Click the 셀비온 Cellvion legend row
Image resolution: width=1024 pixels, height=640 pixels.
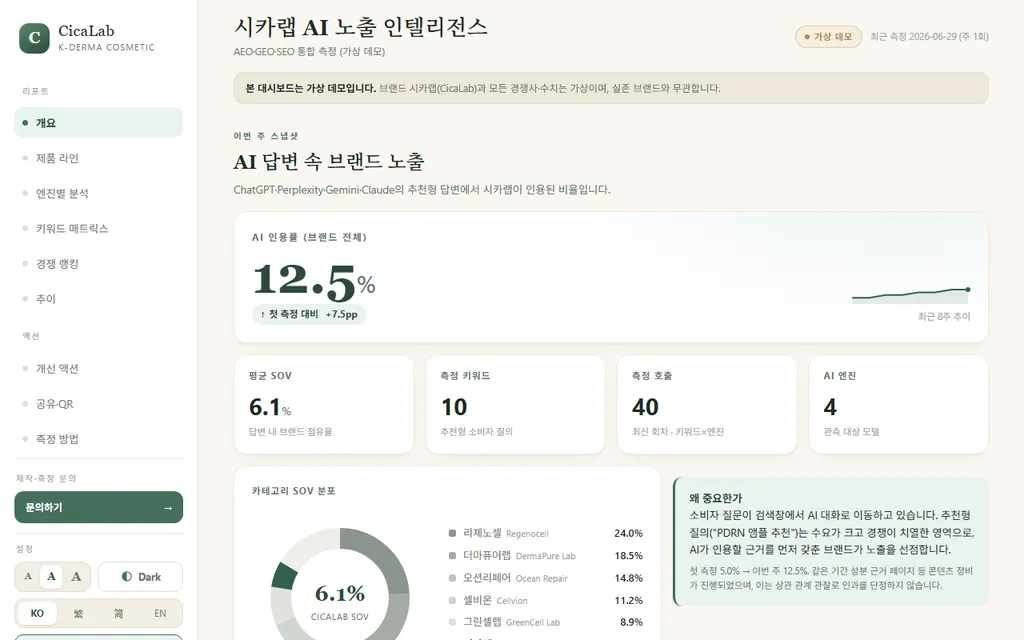pos(546,600)
